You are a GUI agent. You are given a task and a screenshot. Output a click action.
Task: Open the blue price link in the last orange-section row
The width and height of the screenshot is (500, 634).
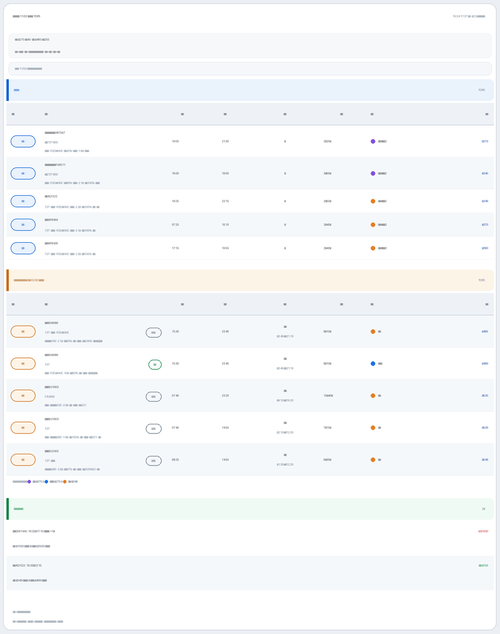click(x=485, y=460)
